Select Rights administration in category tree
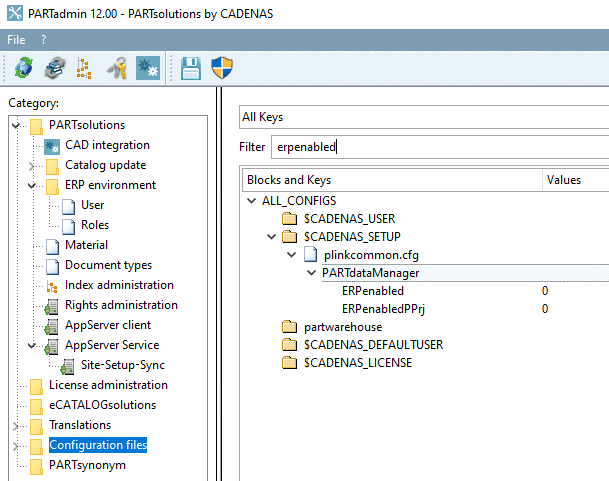This screenshot has height=481, width=609. click(x=121, y=305)
